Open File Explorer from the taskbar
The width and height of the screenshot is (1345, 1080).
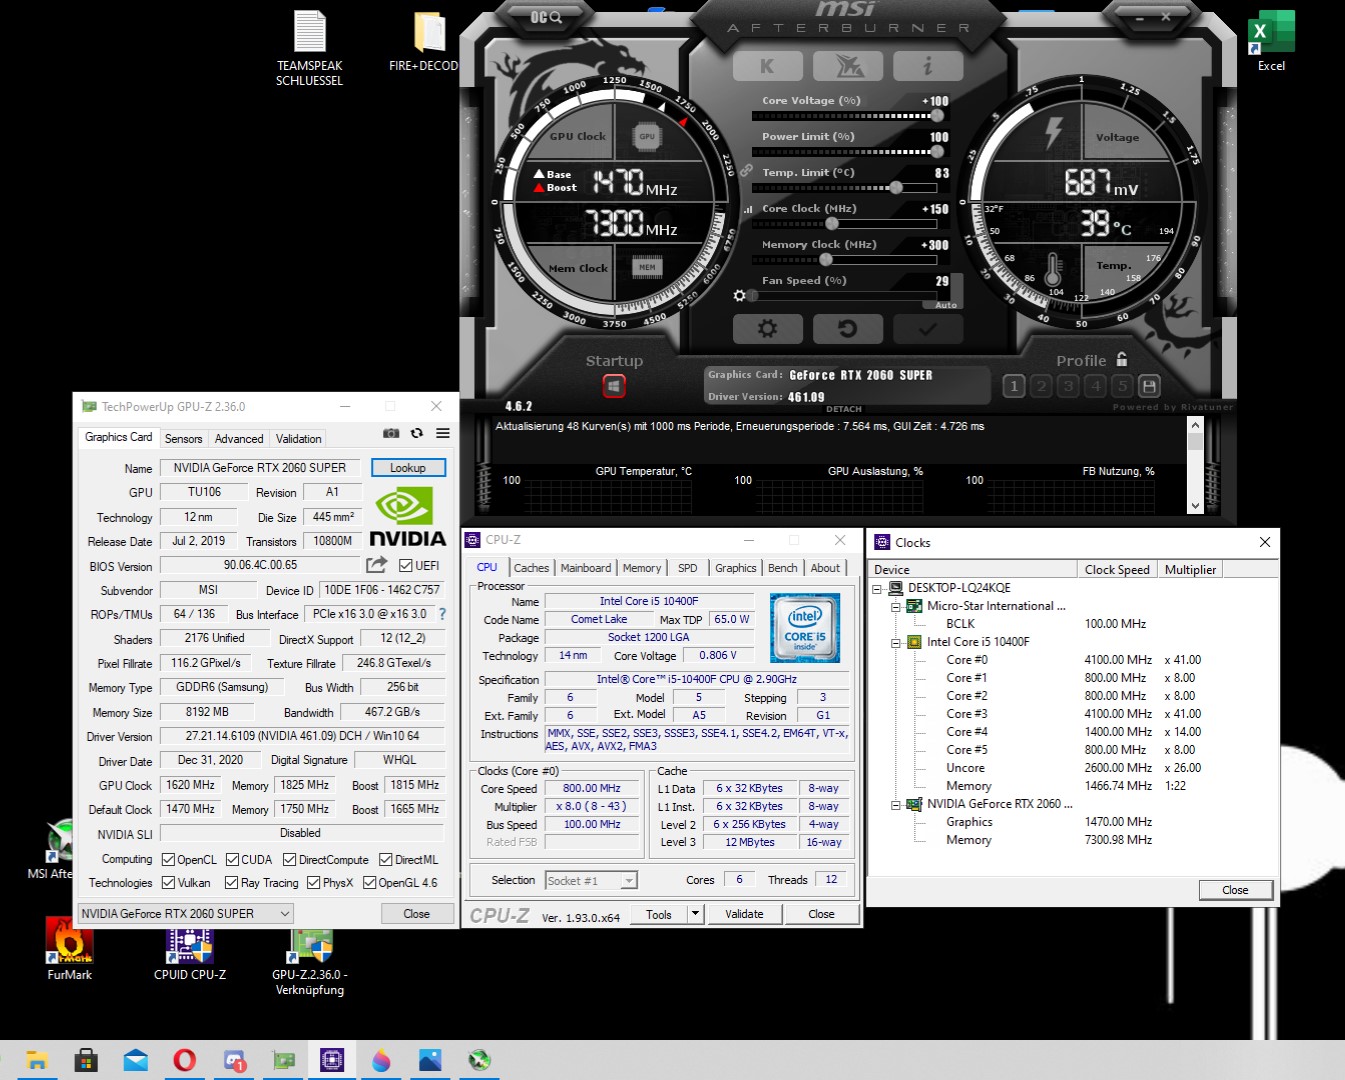click(37, 1060)
